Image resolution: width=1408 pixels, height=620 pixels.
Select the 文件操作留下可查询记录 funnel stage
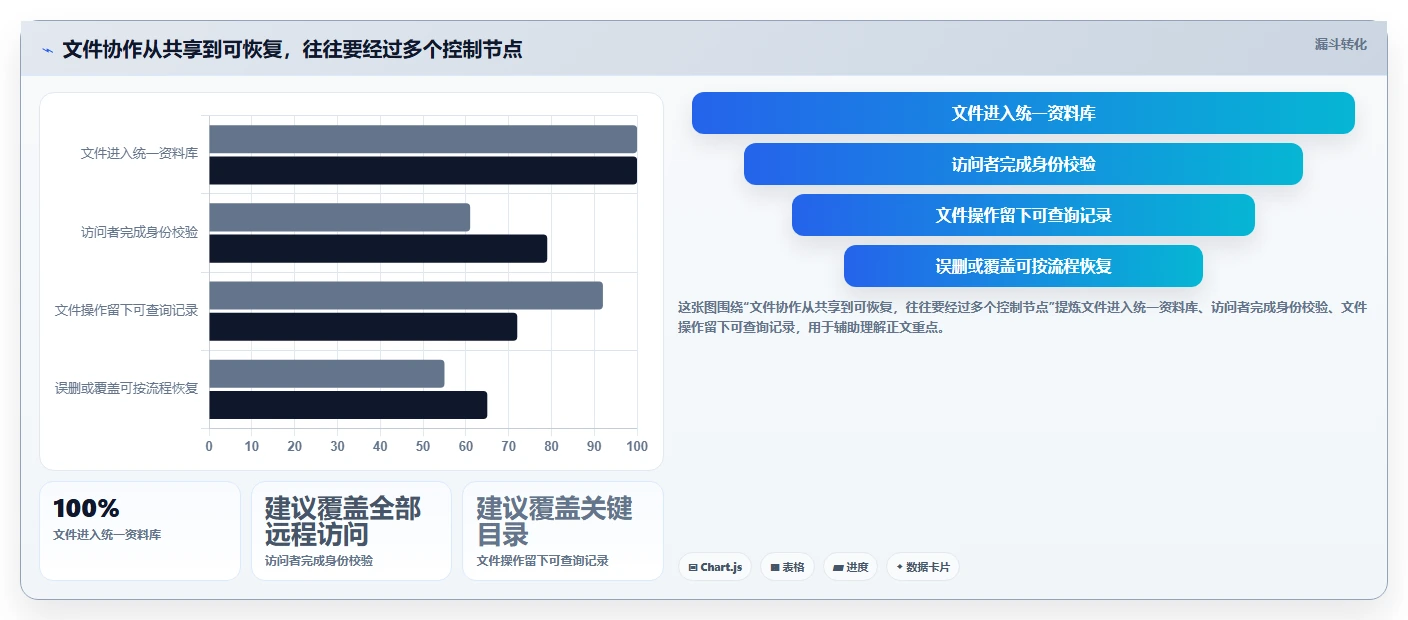(x=1023, y=215)
